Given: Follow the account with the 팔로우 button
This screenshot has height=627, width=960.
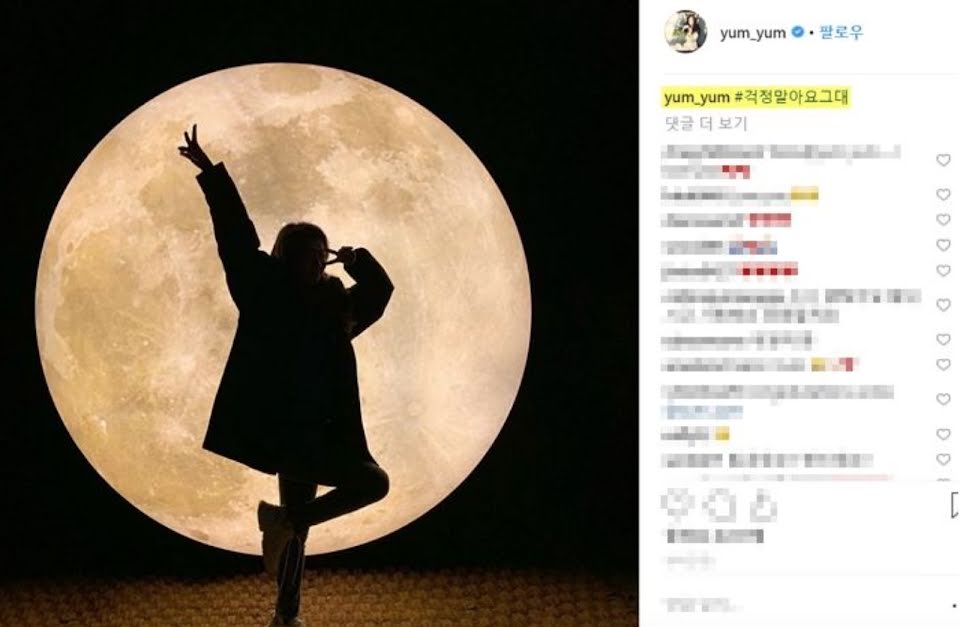Looking at the screenshot, I should coord(841,32).
